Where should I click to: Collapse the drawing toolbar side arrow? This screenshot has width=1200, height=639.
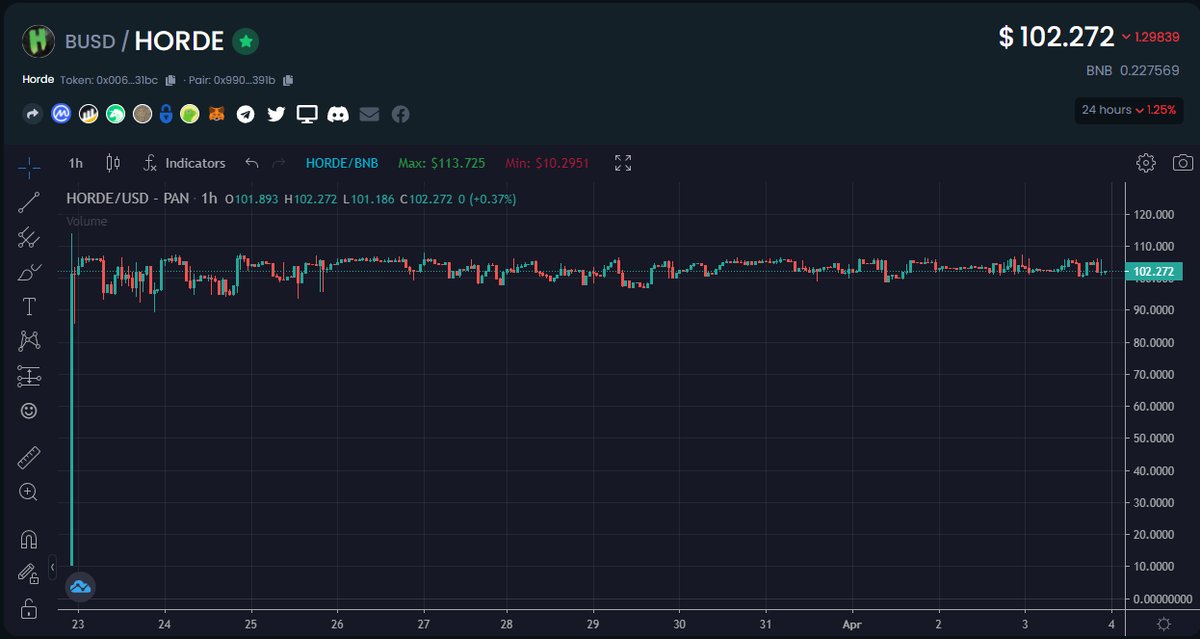click(53, 566)
